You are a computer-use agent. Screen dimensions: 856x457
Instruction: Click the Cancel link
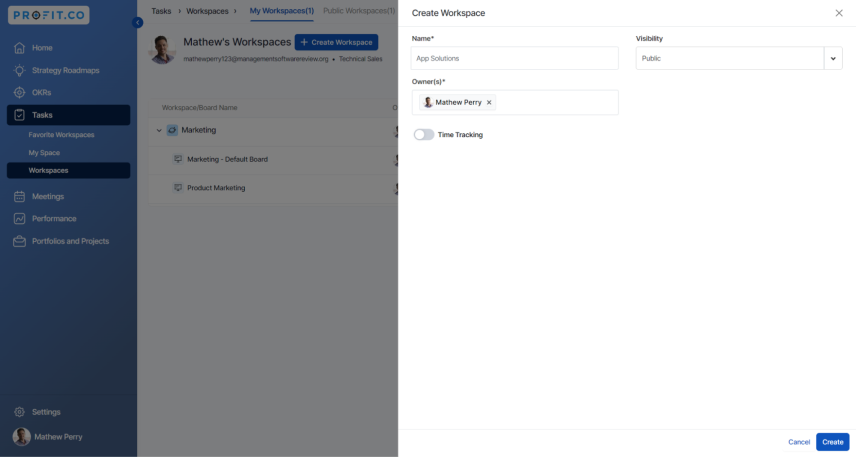(x=799, y=442)
